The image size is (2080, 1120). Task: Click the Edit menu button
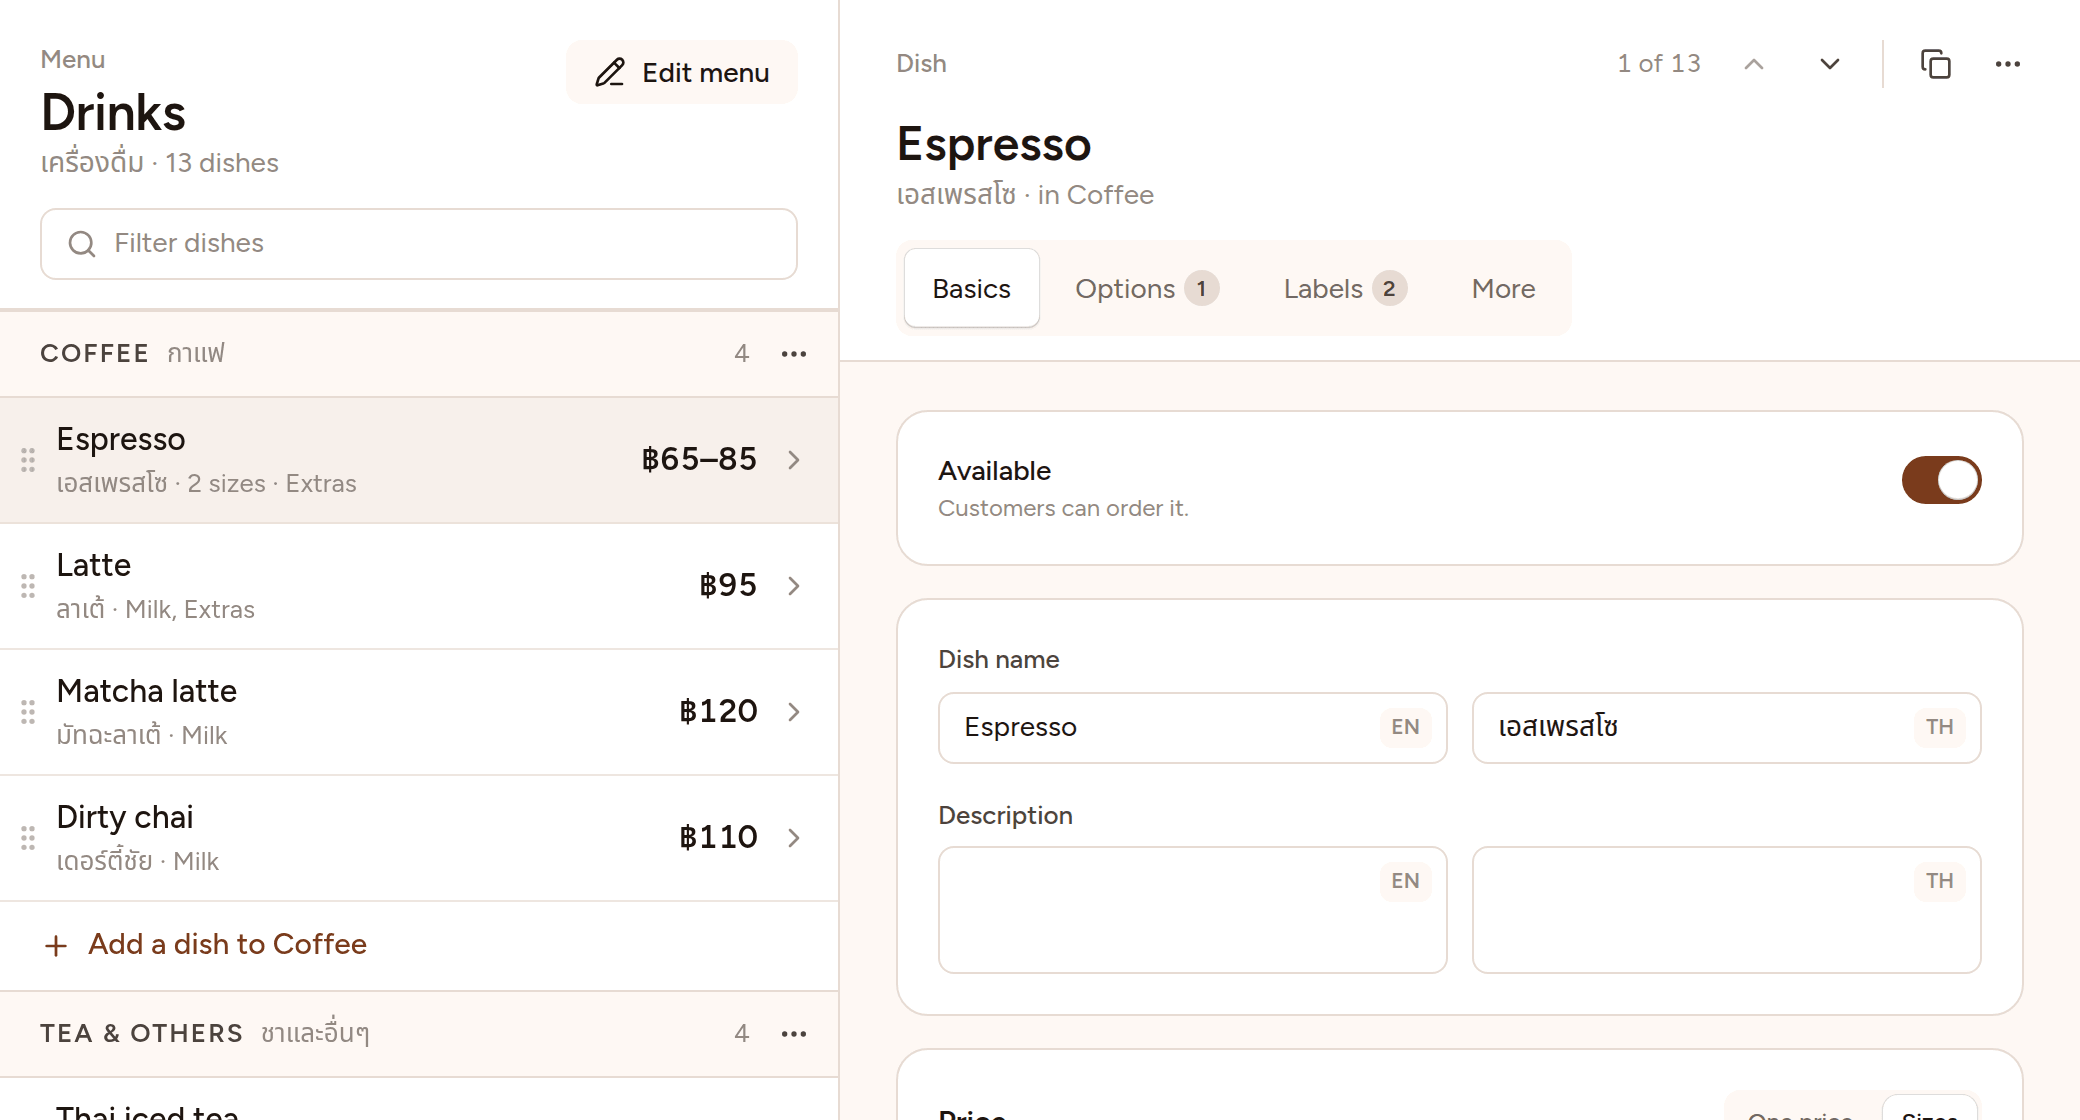[x=682, y=73]
